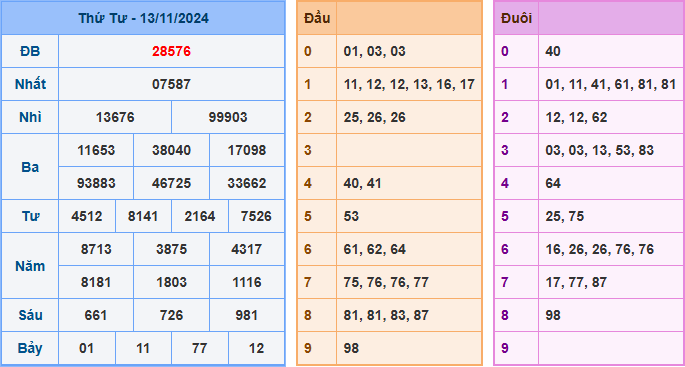Select the "Năm" row label
The width and height of the screenshot is (685, 367).
pos(30,266)
